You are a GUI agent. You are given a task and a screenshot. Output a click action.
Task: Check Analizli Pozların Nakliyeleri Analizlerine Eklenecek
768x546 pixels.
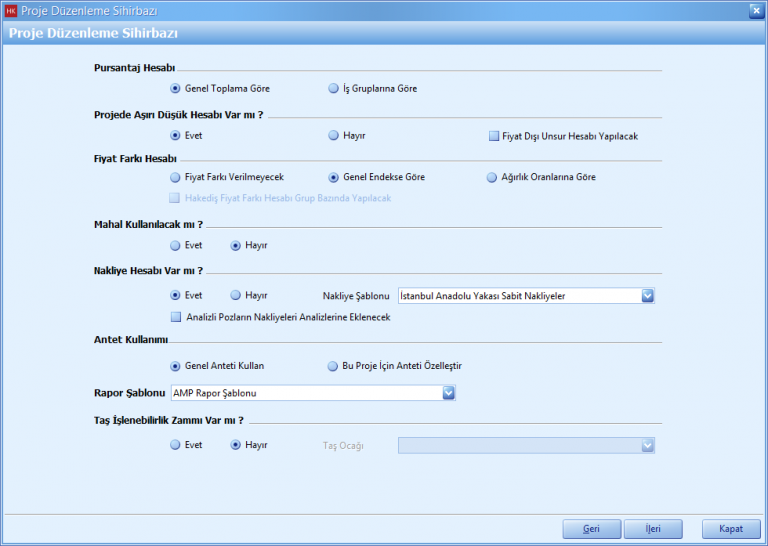176,317
